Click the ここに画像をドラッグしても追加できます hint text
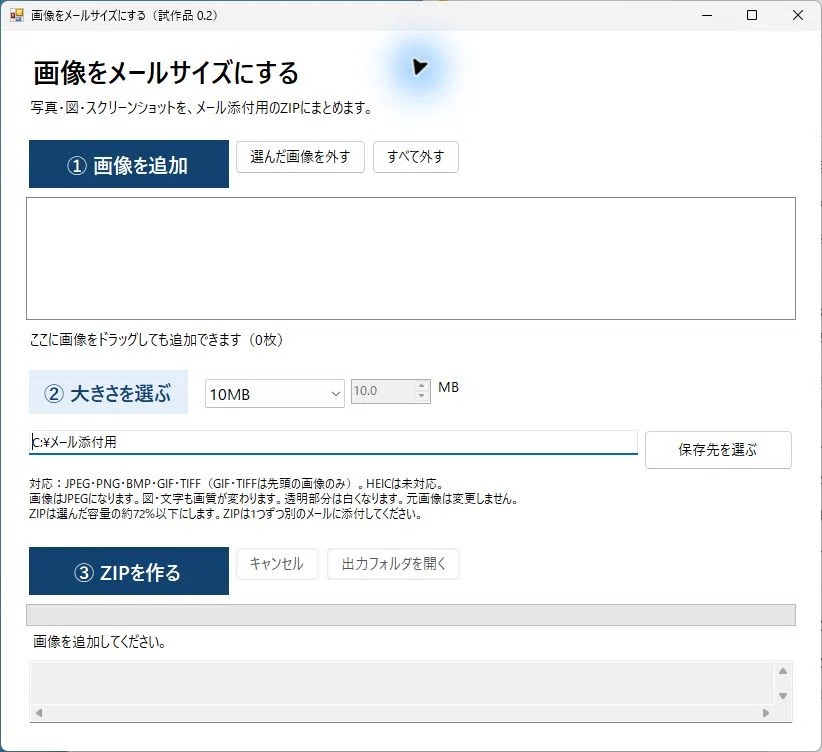Image resolution: width=822 pixels, height=752 pixels. coord(157,340)
